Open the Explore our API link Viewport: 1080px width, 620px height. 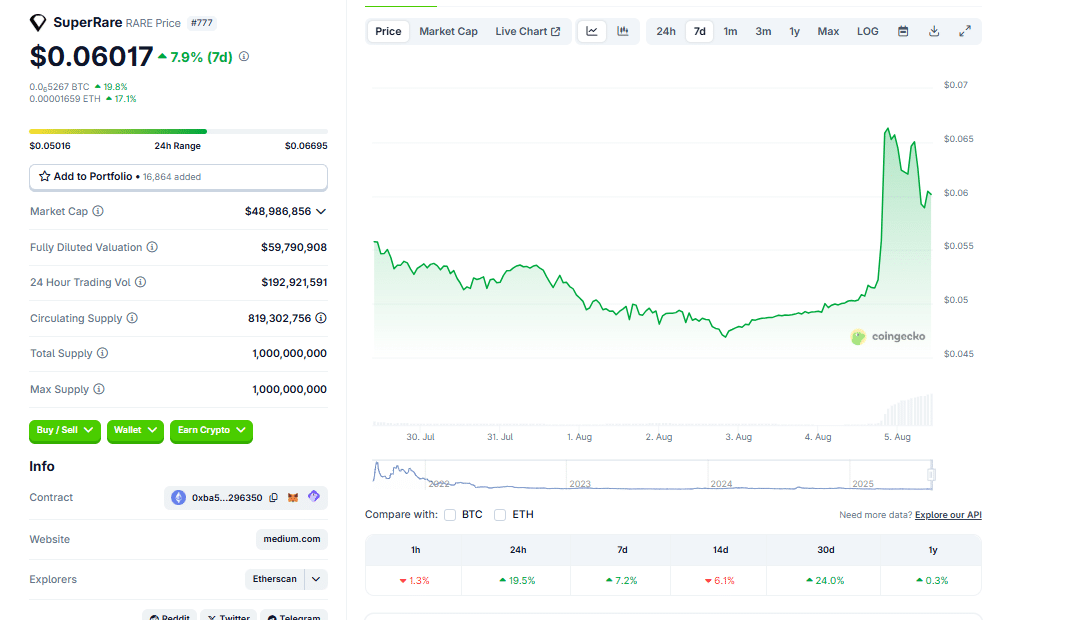948,515
